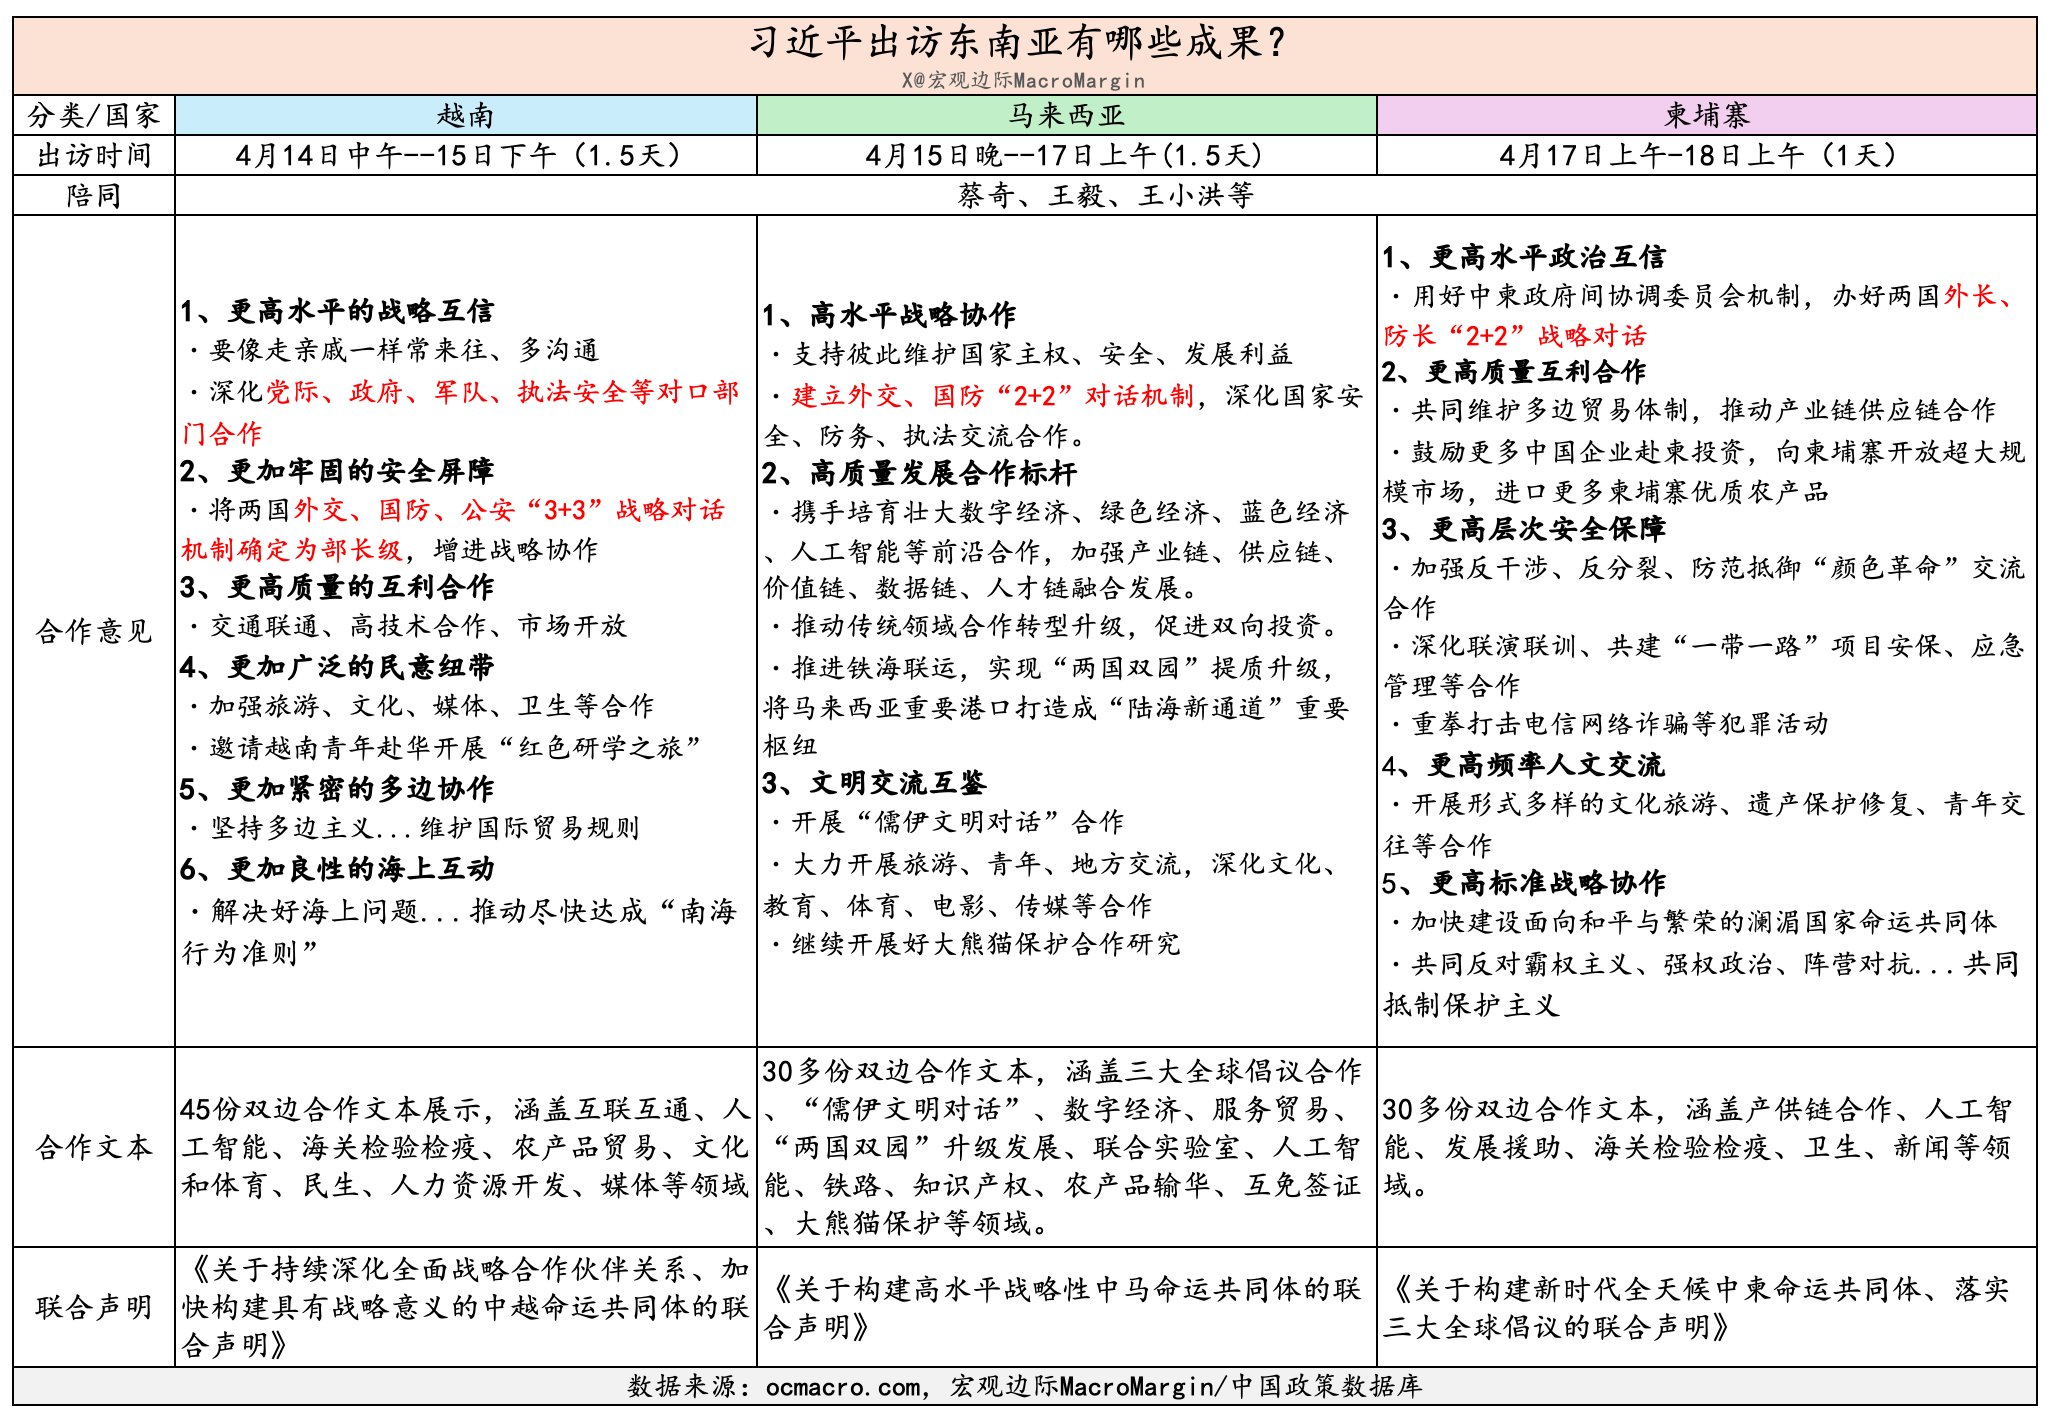2052x1426 pixels.
Task: Click the 陪同 row label
Action: click(x=94, y=196)
